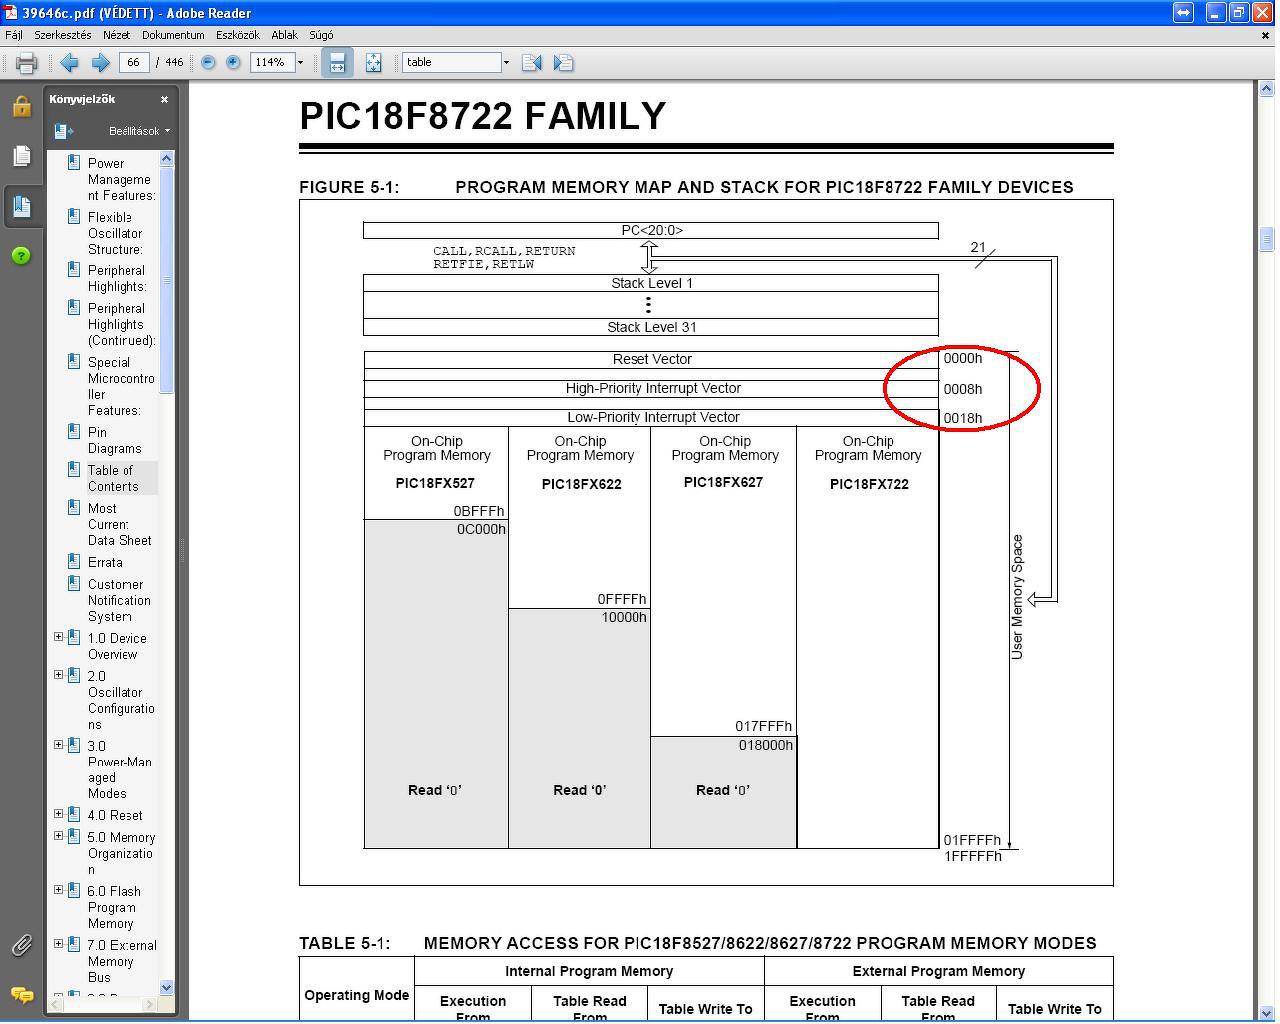This screenshot has width=1280, height=1024.
Task: Jump to Peripheral Highlights (Continued) bookmark
Action: click(x=121, y=324)
